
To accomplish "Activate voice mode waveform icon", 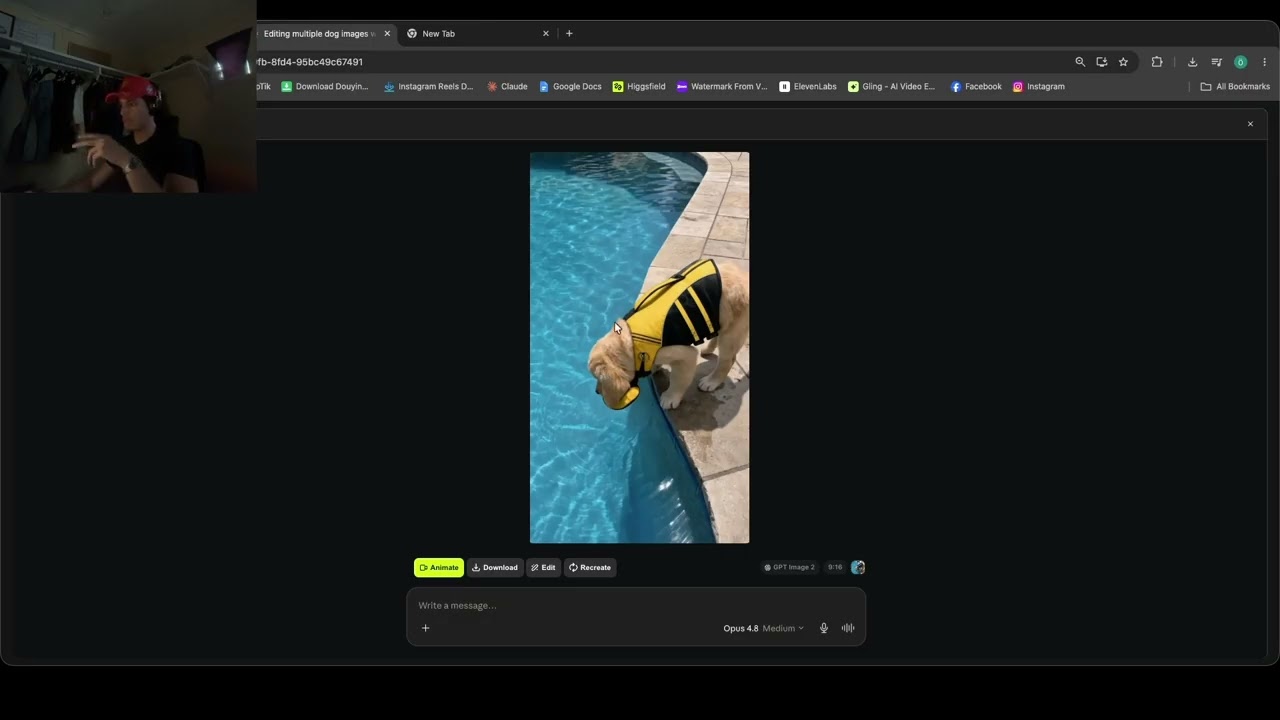I will tap(848, 628).
